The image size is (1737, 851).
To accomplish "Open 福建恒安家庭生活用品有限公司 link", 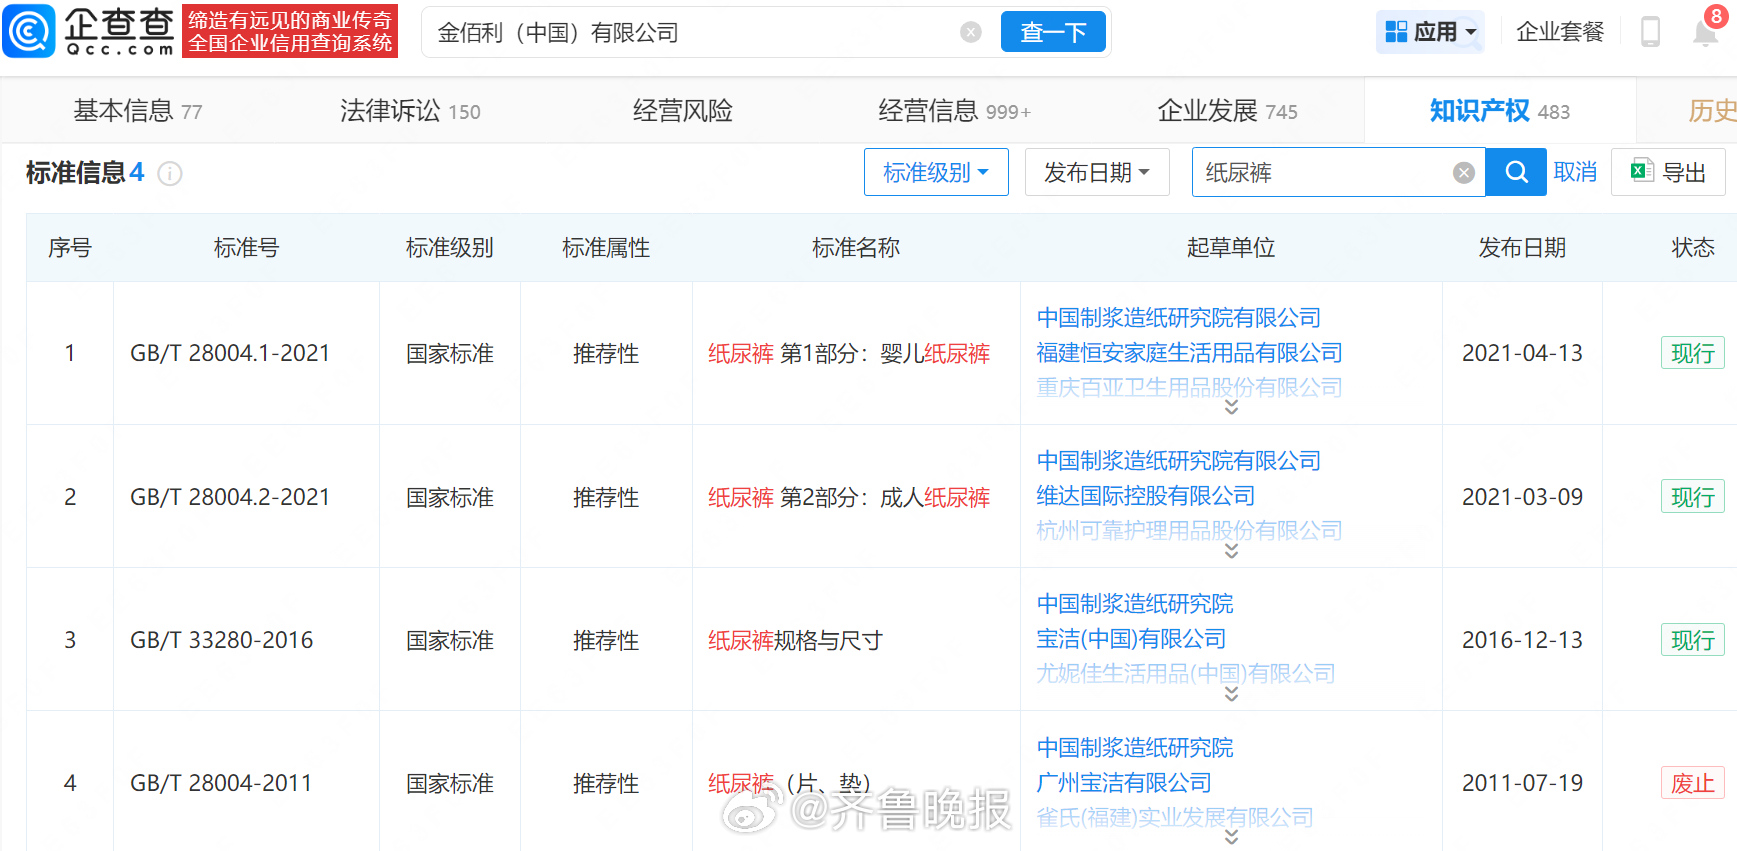I will (x=1189, y=353).
